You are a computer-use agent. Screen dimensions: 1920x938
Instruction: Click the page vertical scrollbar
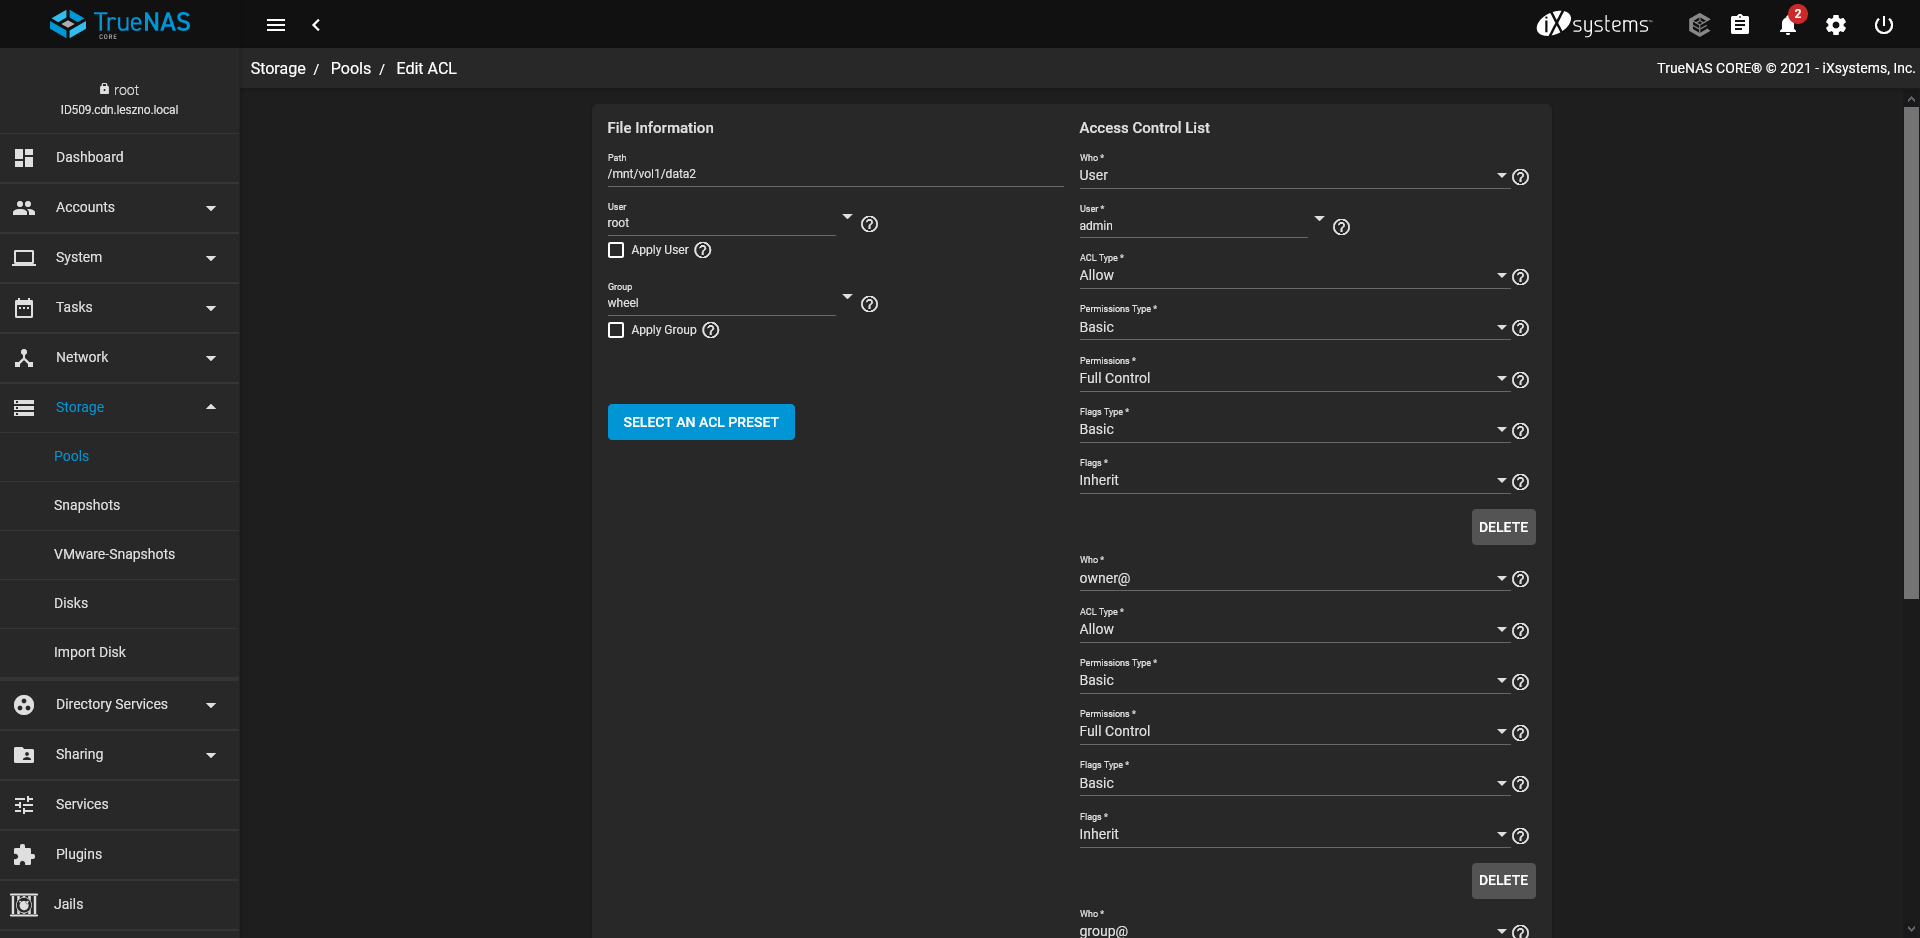(1911, 350)
